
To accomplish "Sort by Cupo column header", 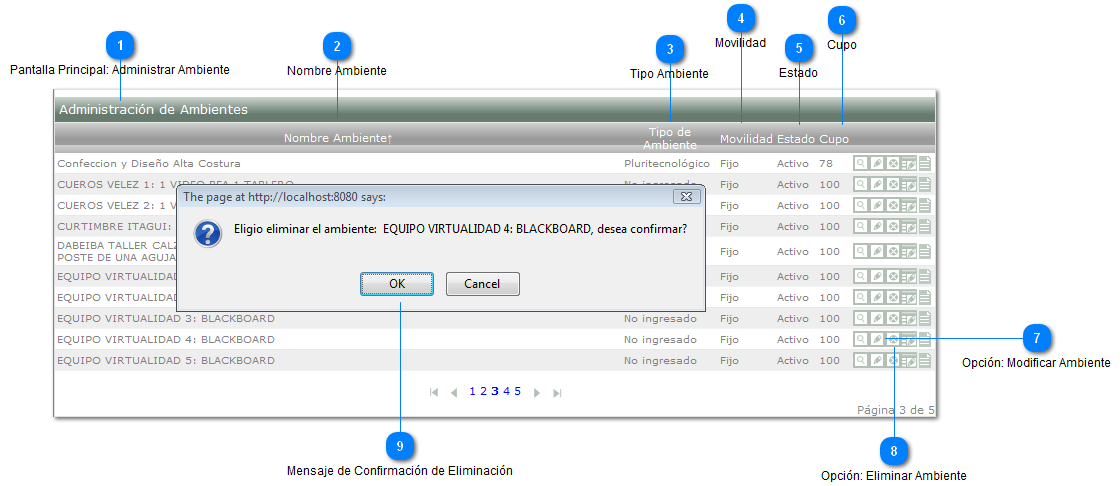I will (834, 138).
